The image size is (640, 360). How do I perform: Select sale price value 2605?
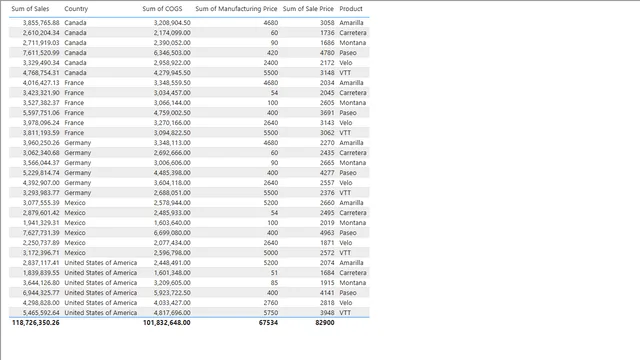[x=327, y=103]
